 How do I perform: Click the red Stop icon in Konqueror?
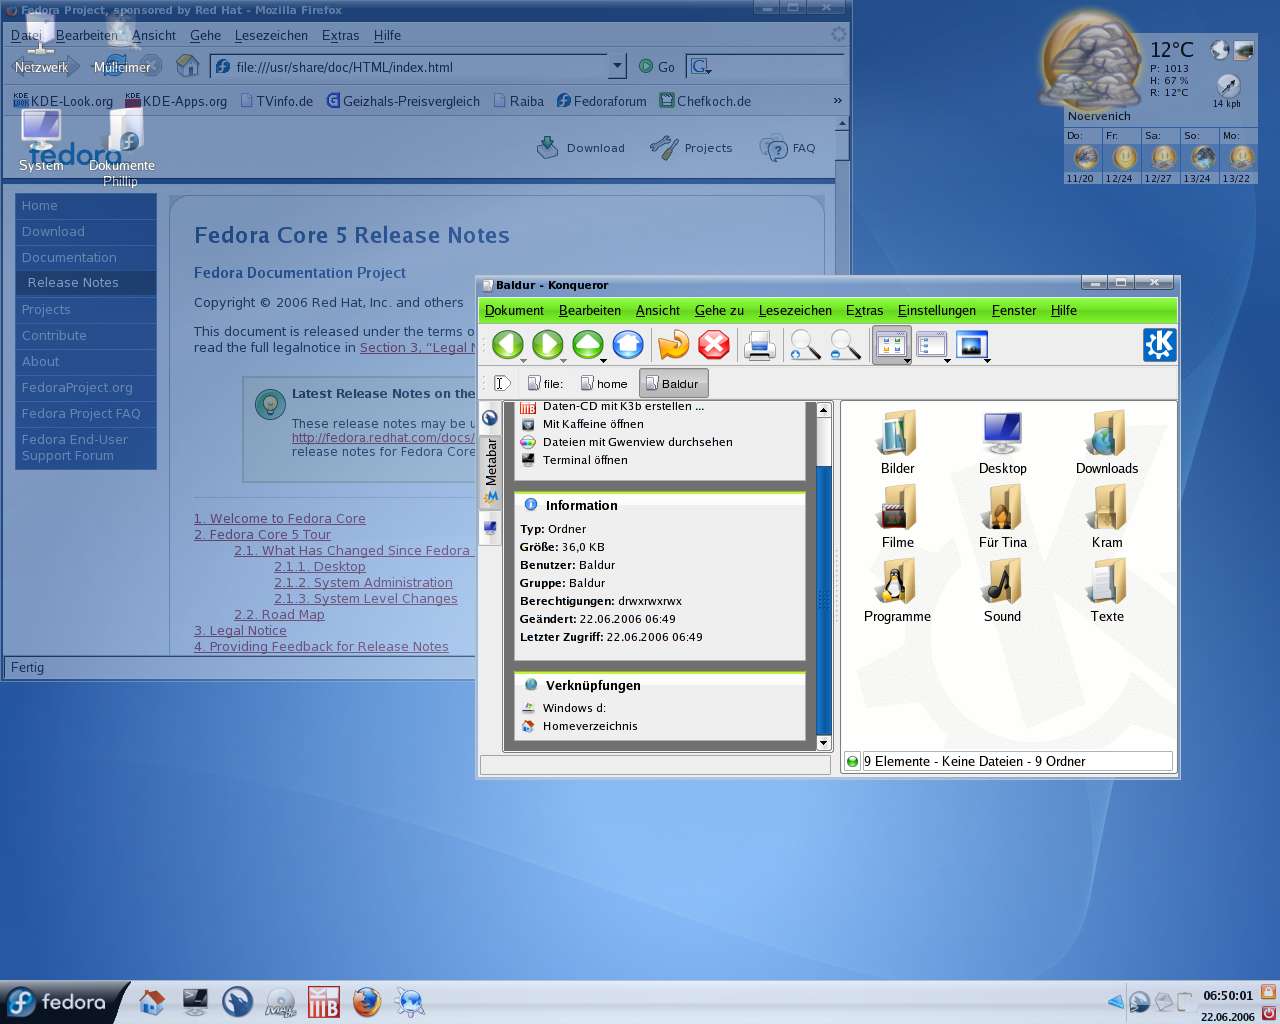(714, 345)
